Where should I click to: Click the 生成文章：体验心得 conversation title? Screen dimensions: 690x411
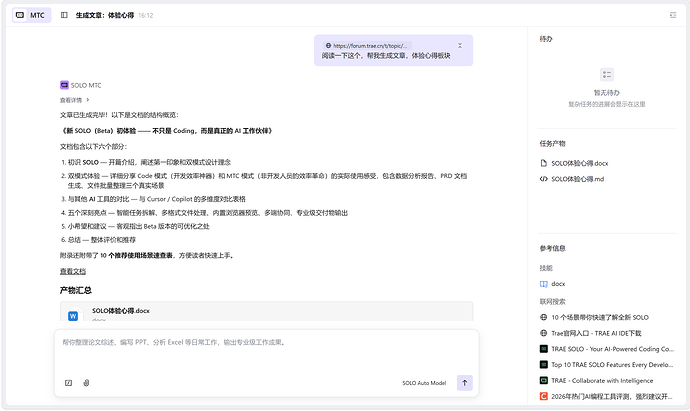coord(105,15)
